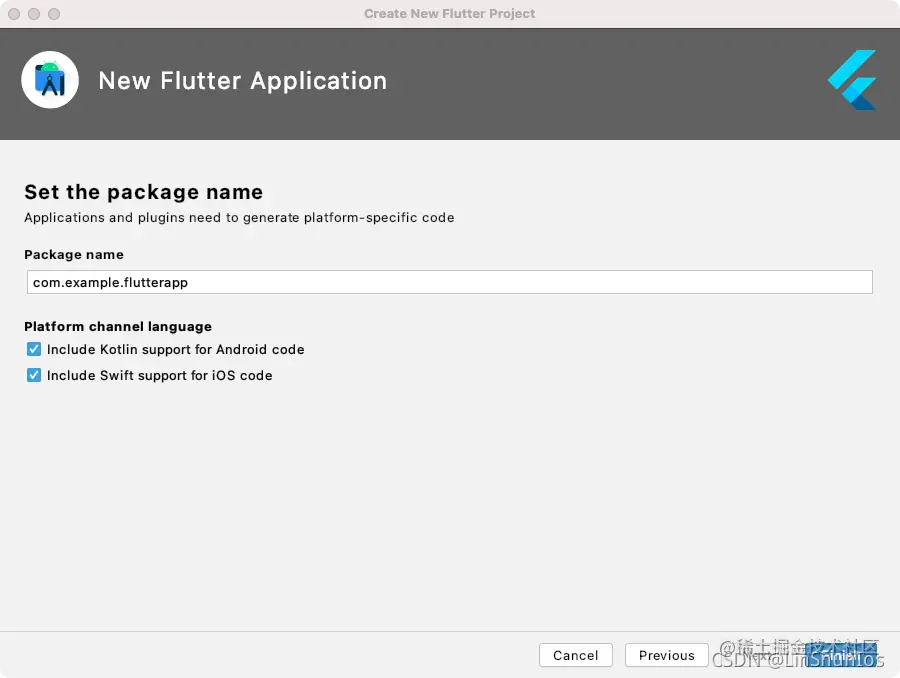Close the dialog using the window close button
900x678 pixels.
pyautogui.click(x=14, y=14)
